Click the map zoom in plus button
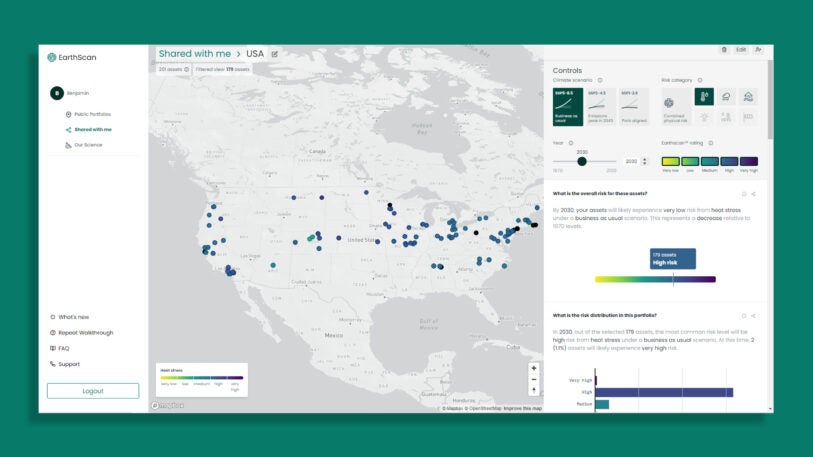Image resolution: width=813 pixels, height=457 pixels. [534, 368]
